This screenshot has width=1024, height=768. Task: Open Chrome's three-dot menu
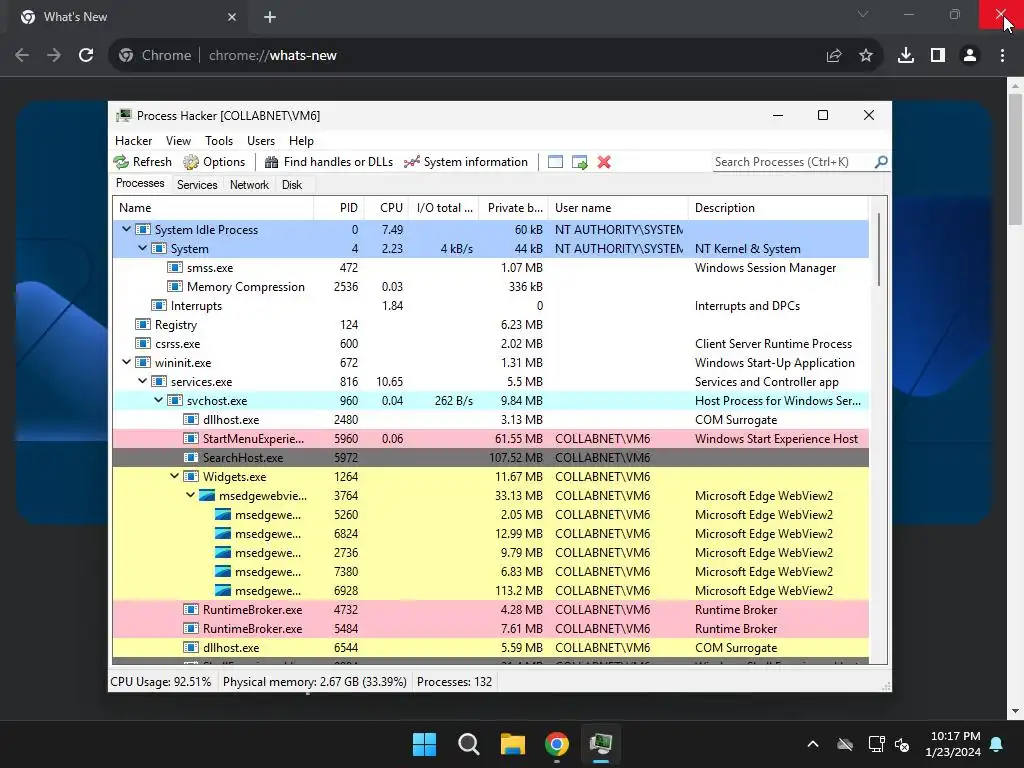click(1002, 56)
